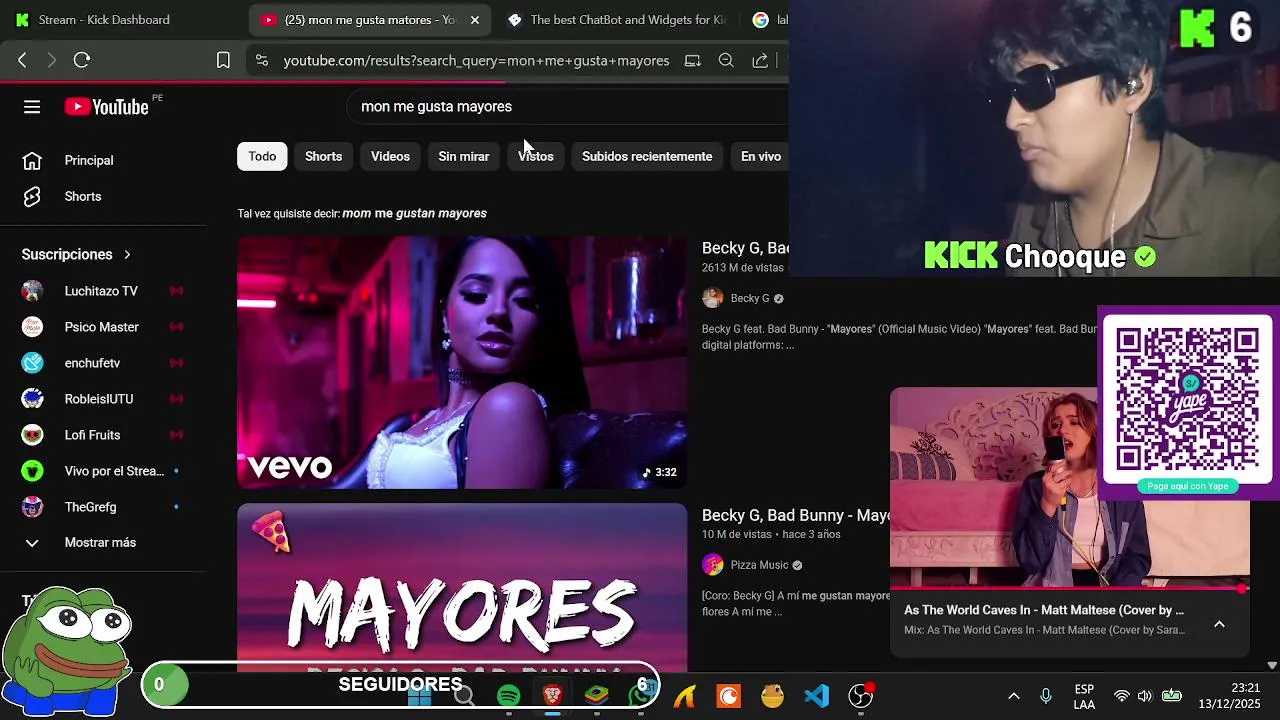Open the yellow character app in taskbar

[x=772, y=695]
